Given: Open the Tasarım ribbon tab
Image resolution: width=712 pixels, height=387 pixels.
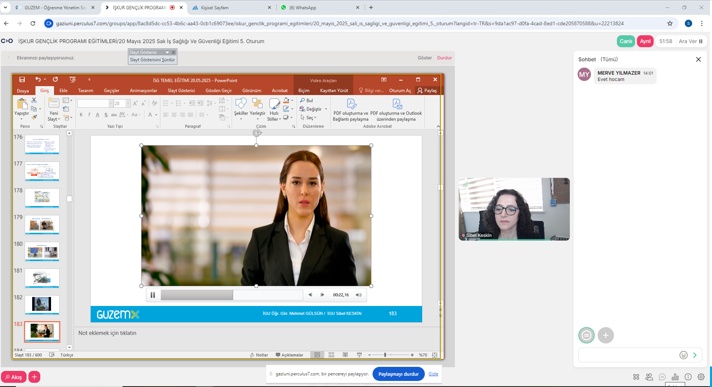Looking at the screenshot, I should pos(85,90).
